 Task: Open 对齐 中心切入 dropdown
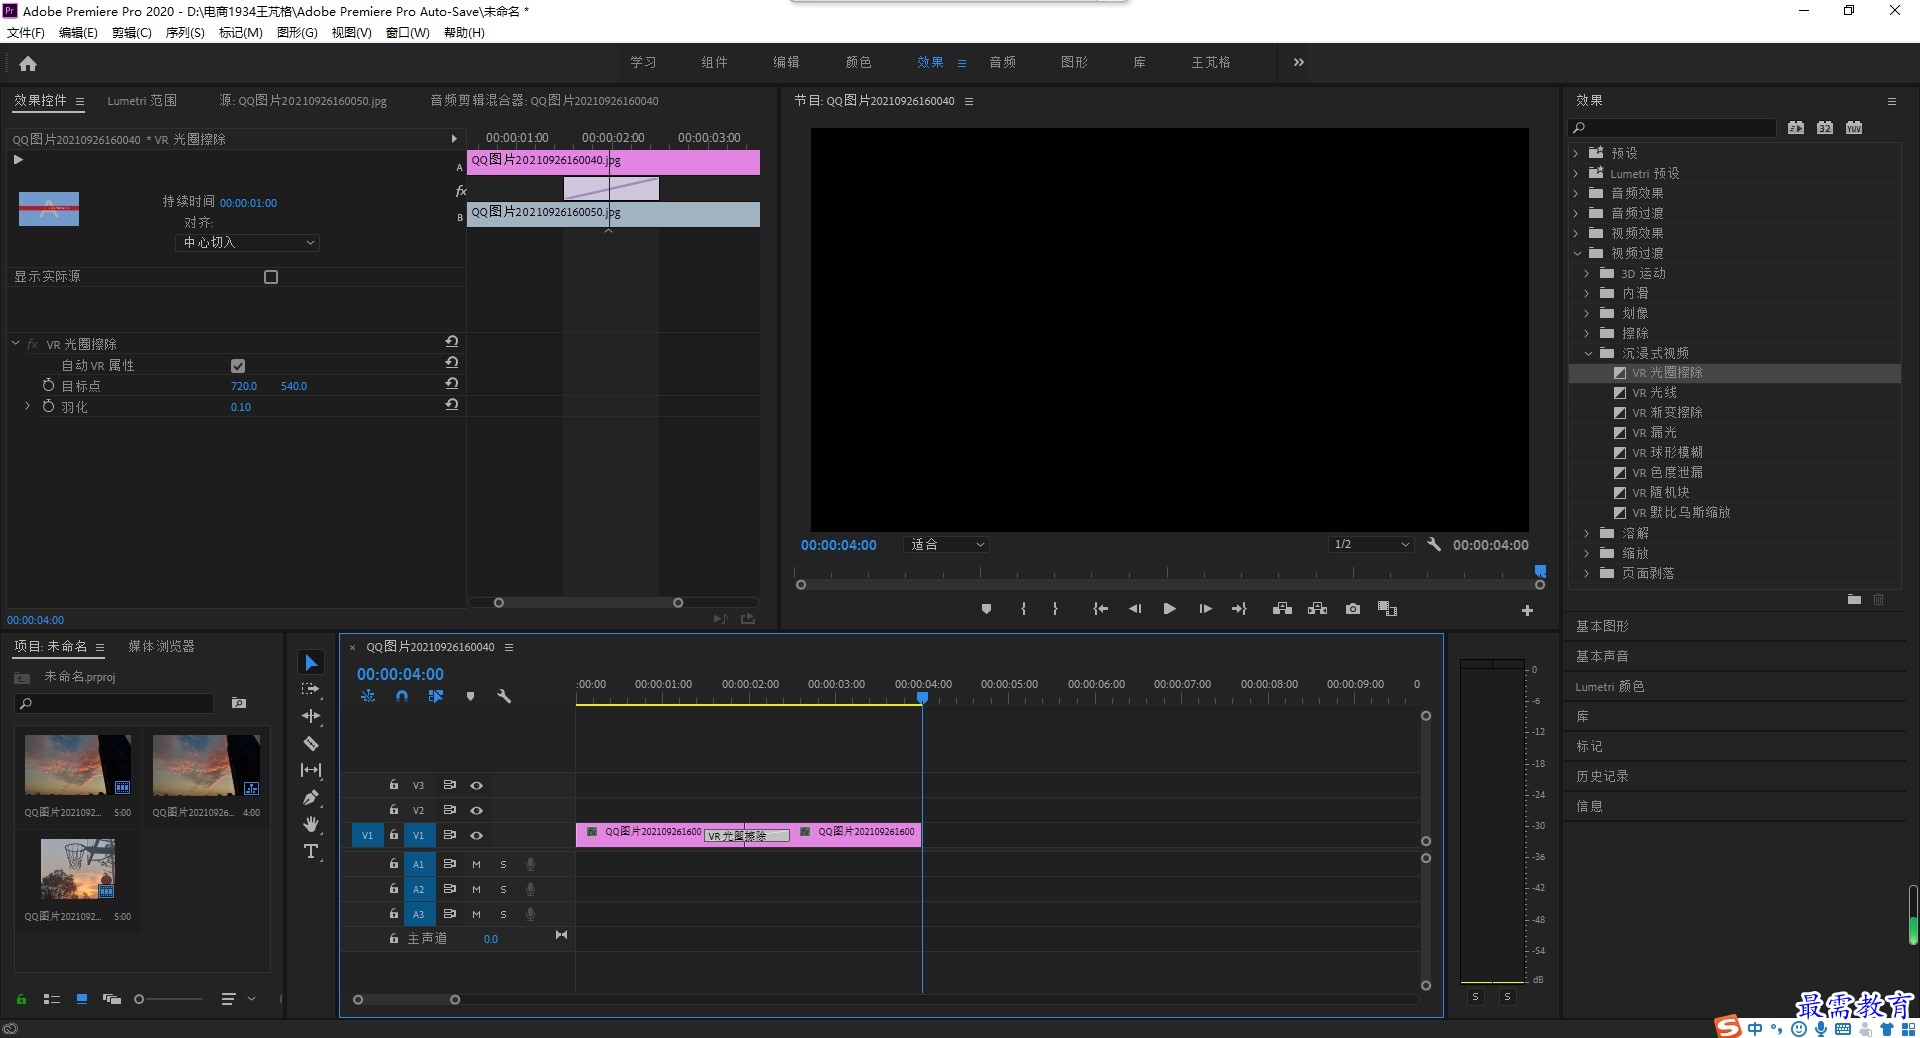click(248, 243)
